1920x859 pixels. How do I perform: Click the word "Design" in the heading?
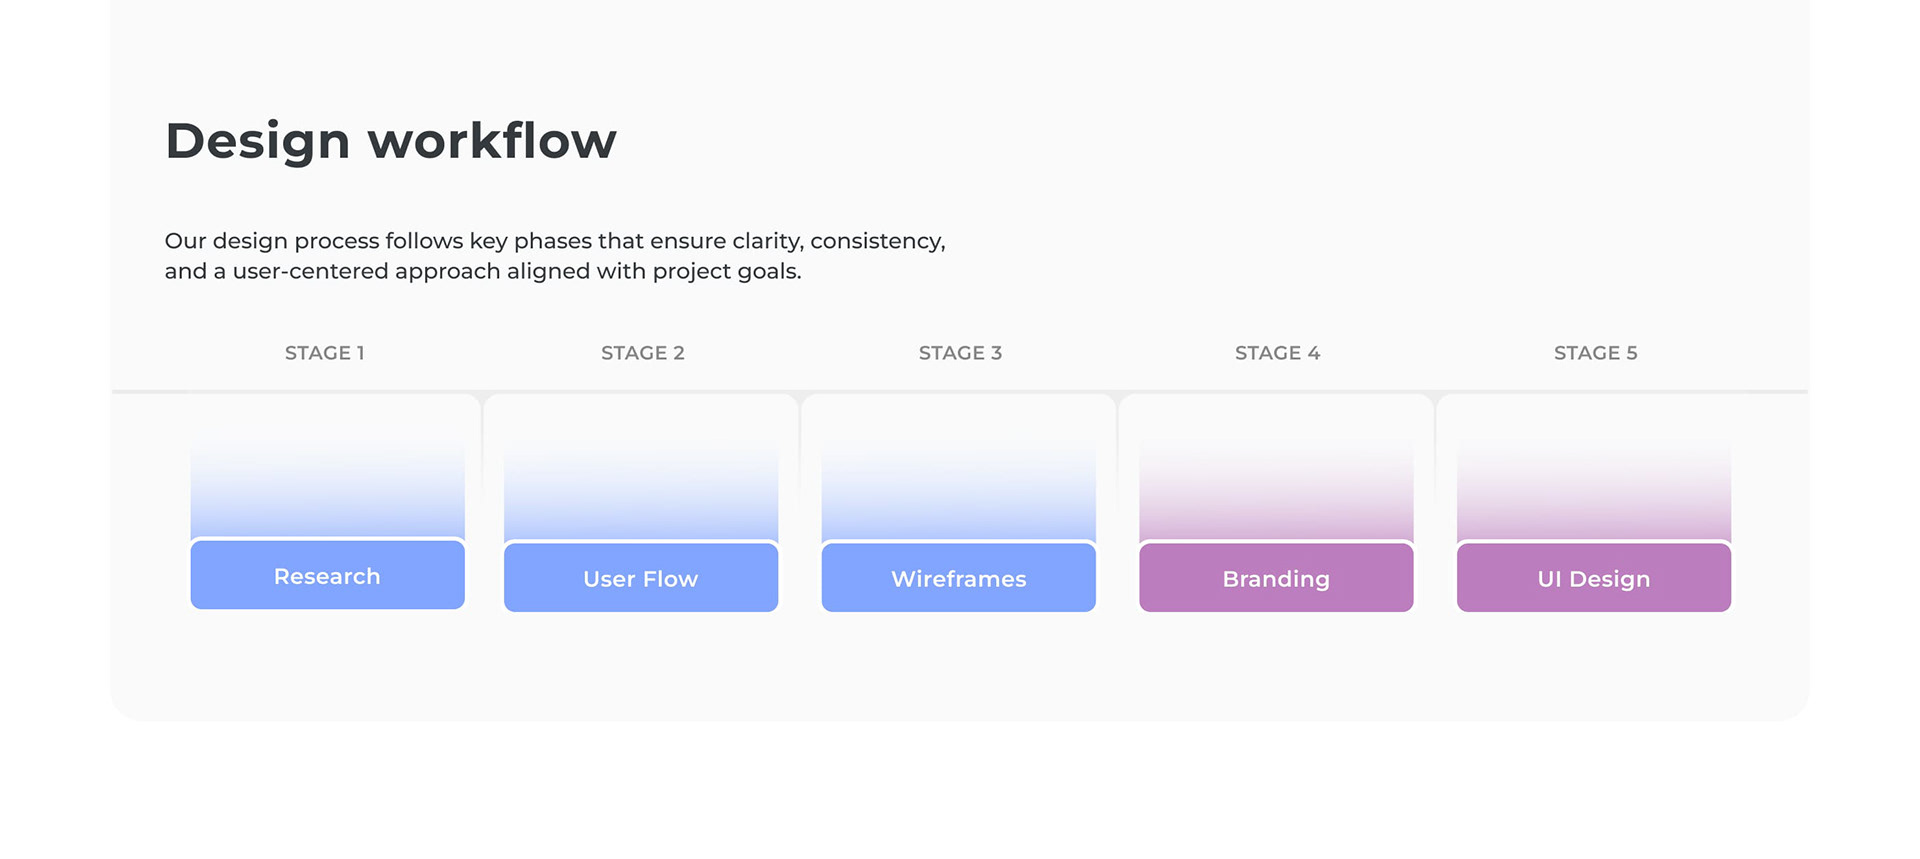tap(257, 141)
